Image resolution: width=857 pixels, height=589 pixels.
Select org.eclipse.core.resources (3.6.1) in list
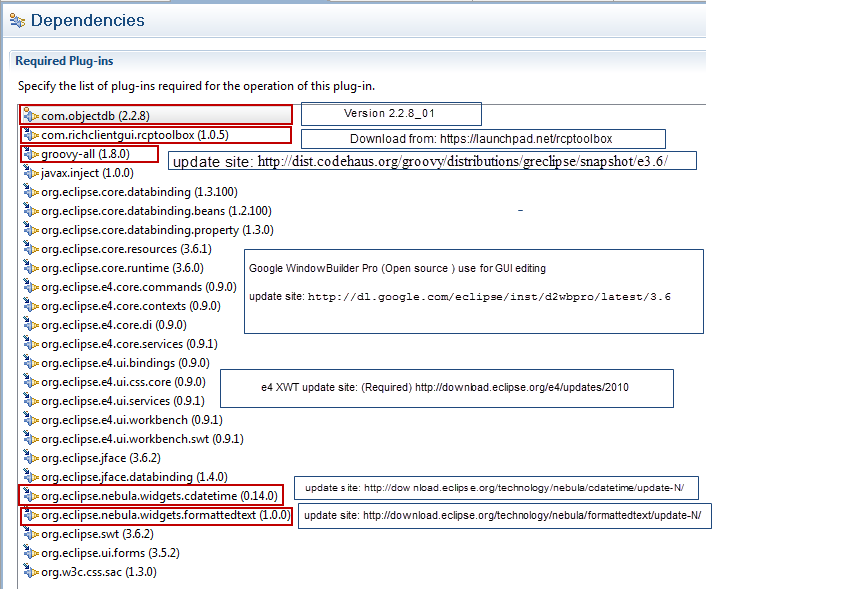(x=126, y=249)
